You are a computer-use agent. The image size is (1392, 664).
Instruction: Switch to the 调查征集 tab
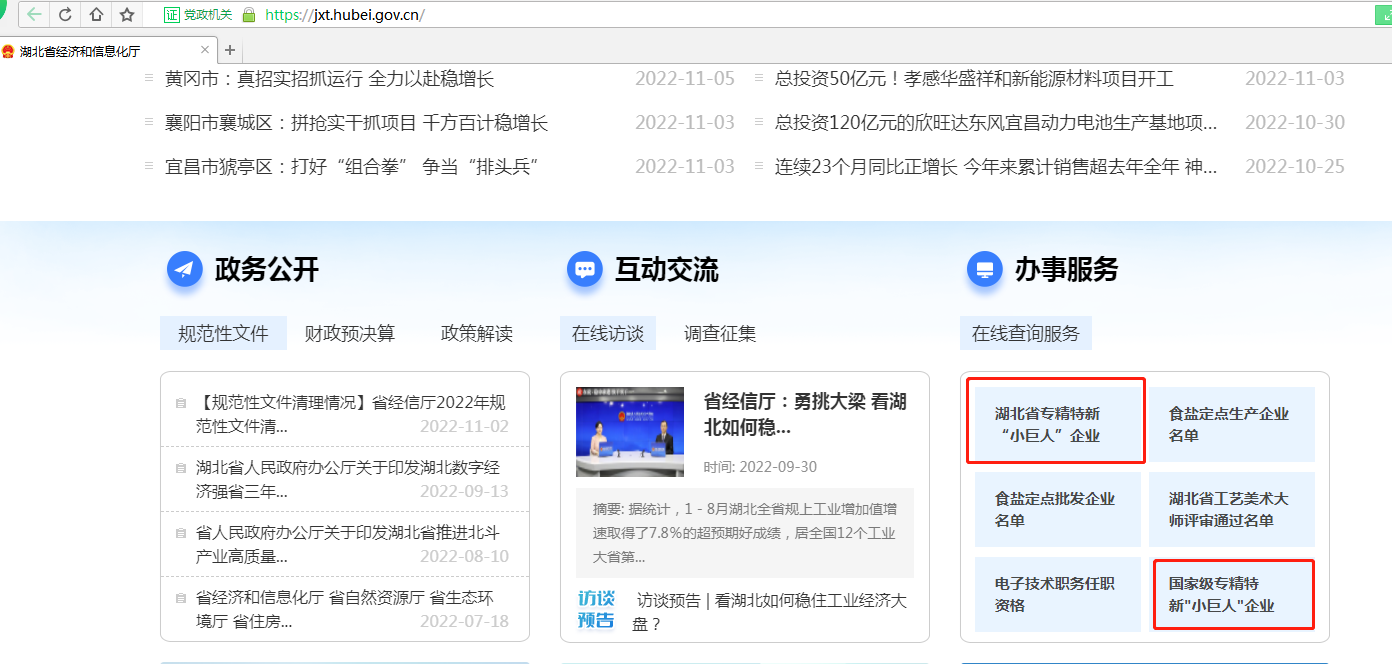(720, 334)
